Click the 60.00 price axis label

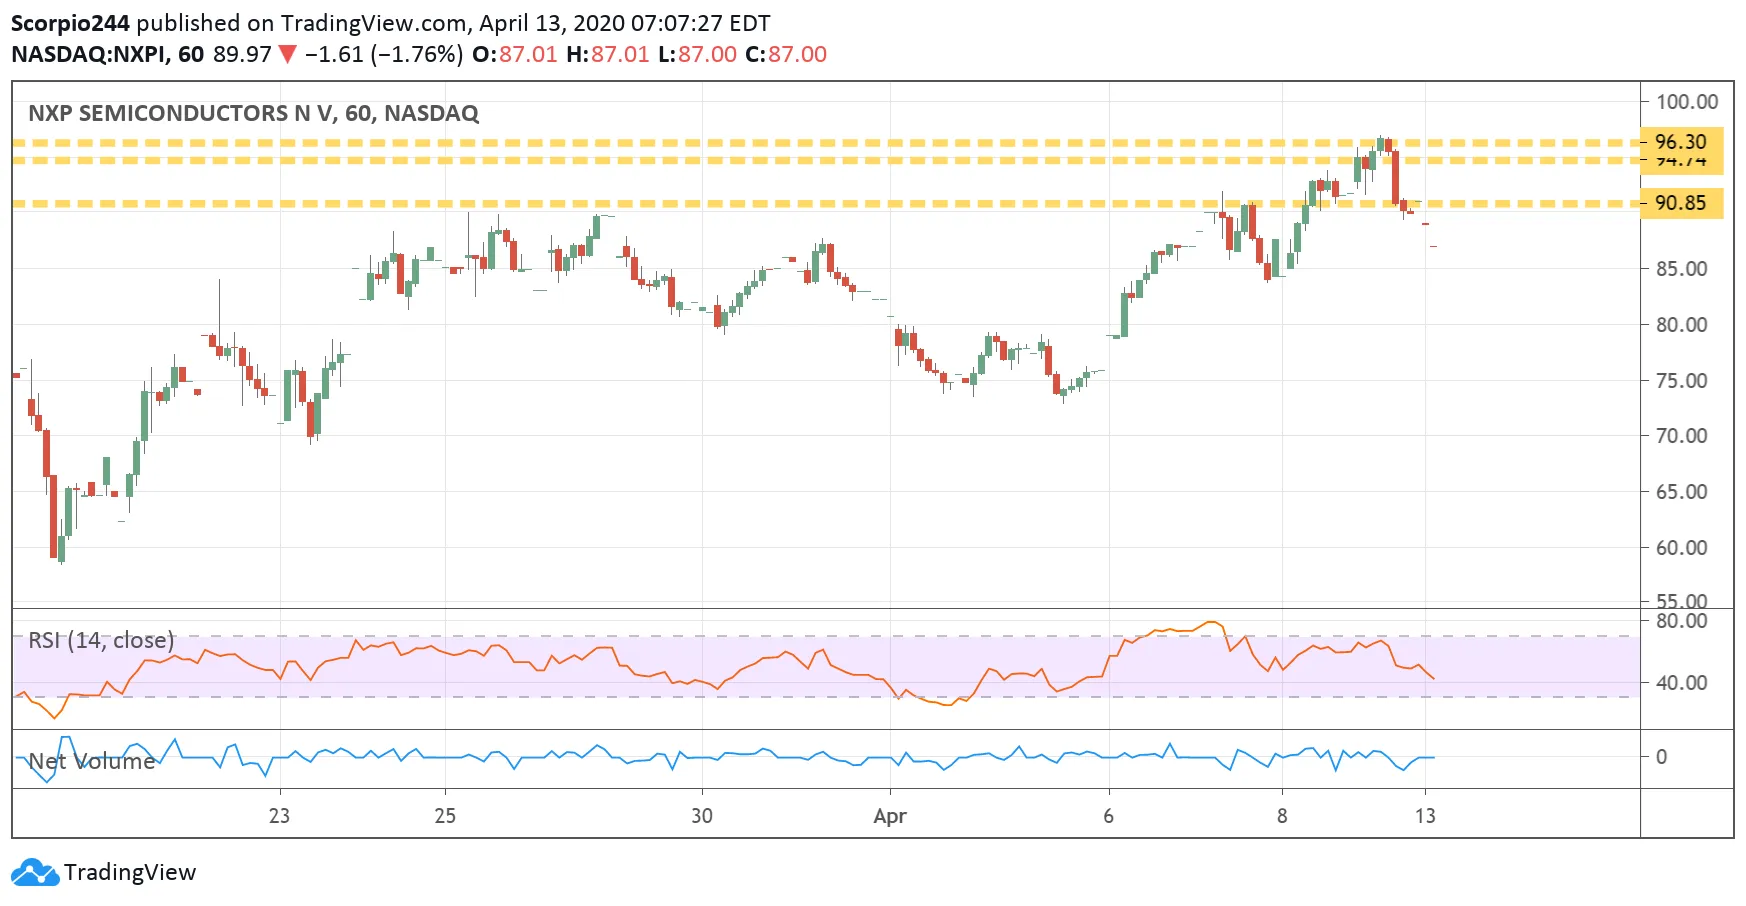[x=1681, y=548]
